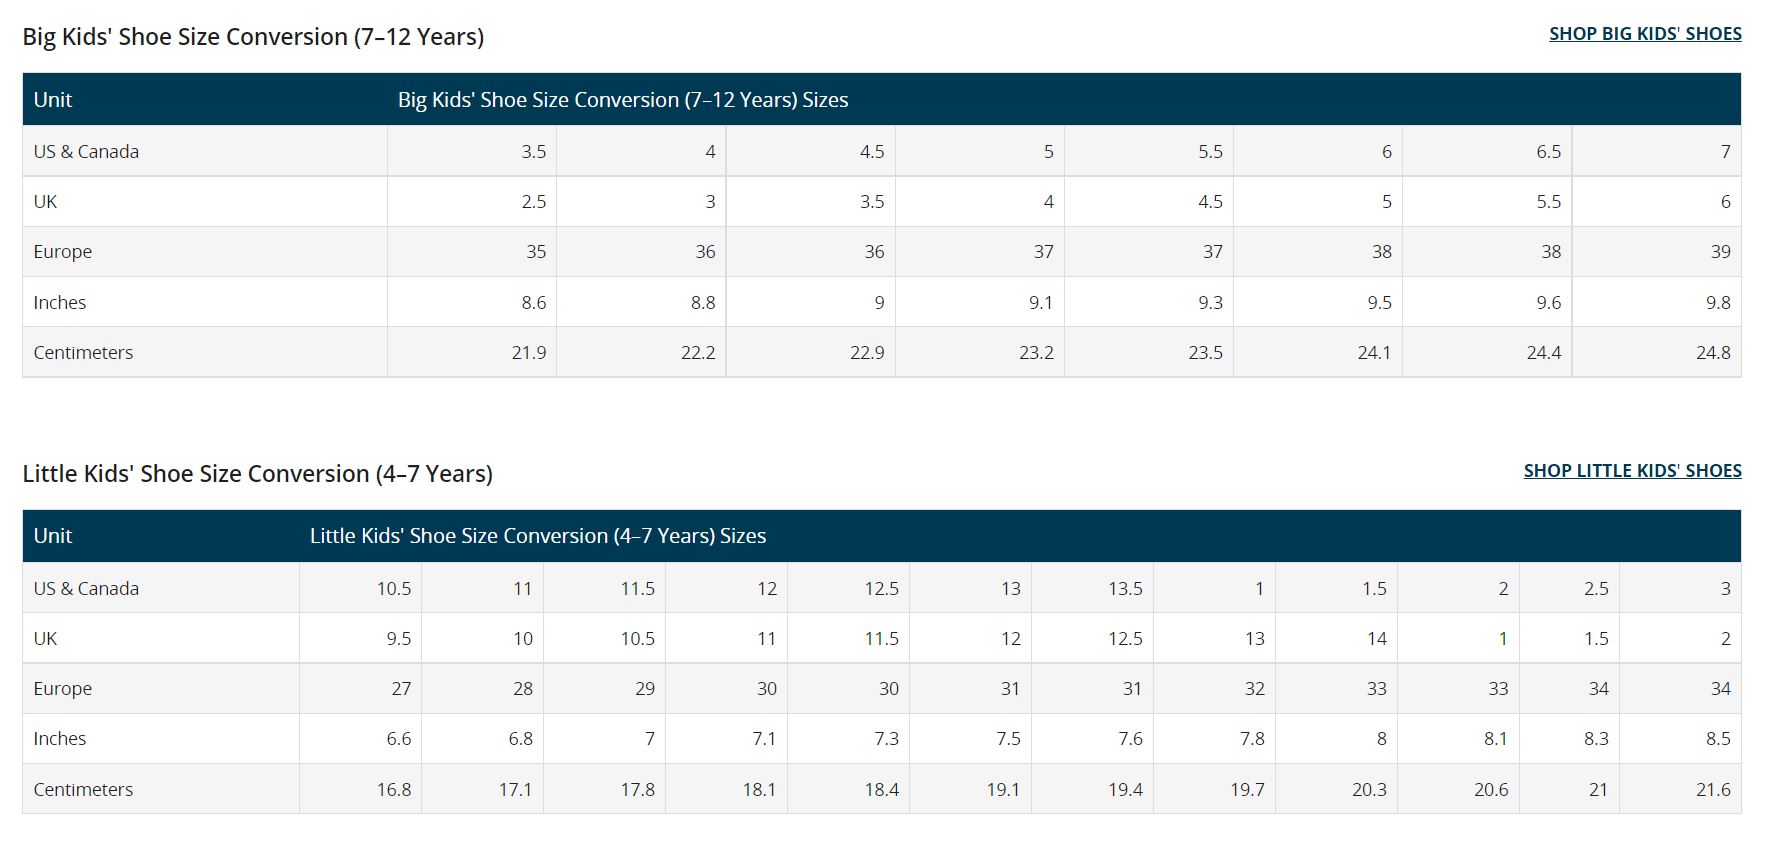This screenshot has height=848, width=1773.
Task: Select the 21.9 centimeters cell in Big Kids' table
Action: (528, 353)
